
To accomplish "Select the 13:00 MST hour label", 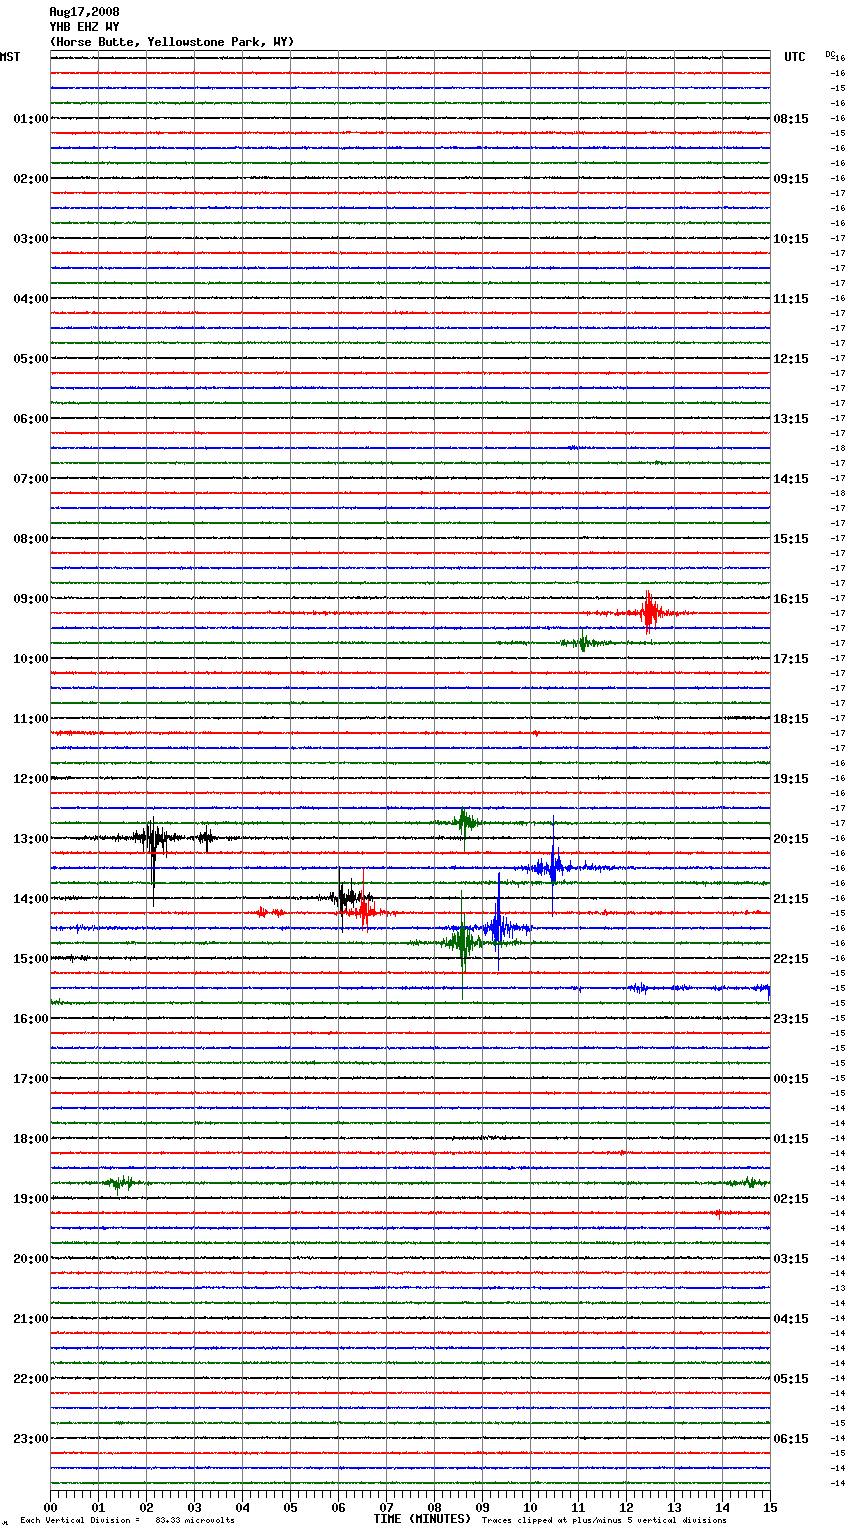I will point(30,839).
